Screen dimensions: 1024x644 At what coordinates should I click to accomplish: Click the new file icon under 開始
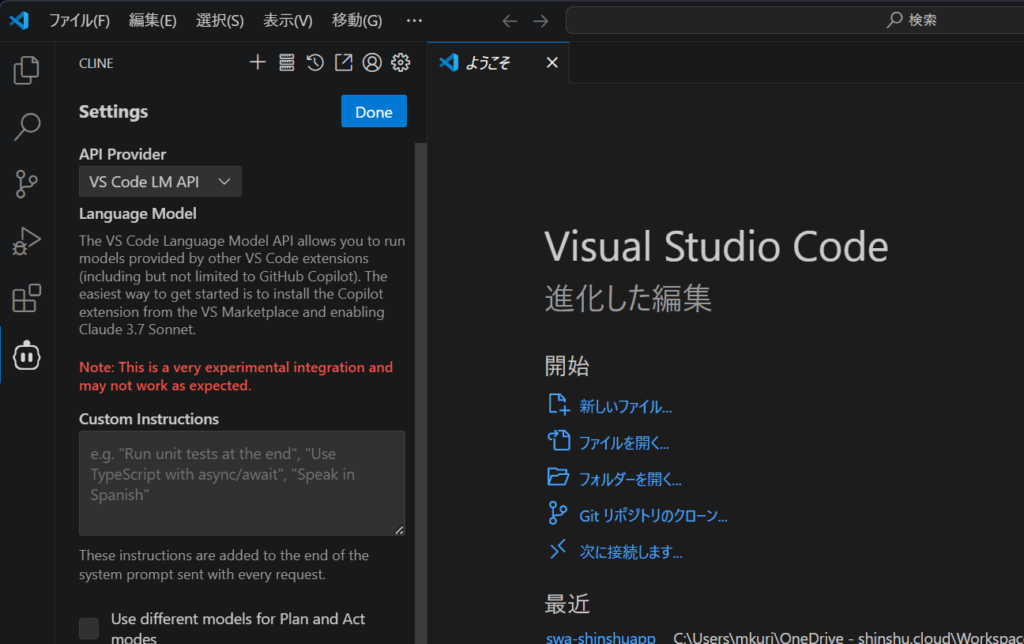[x=558, y=404]
